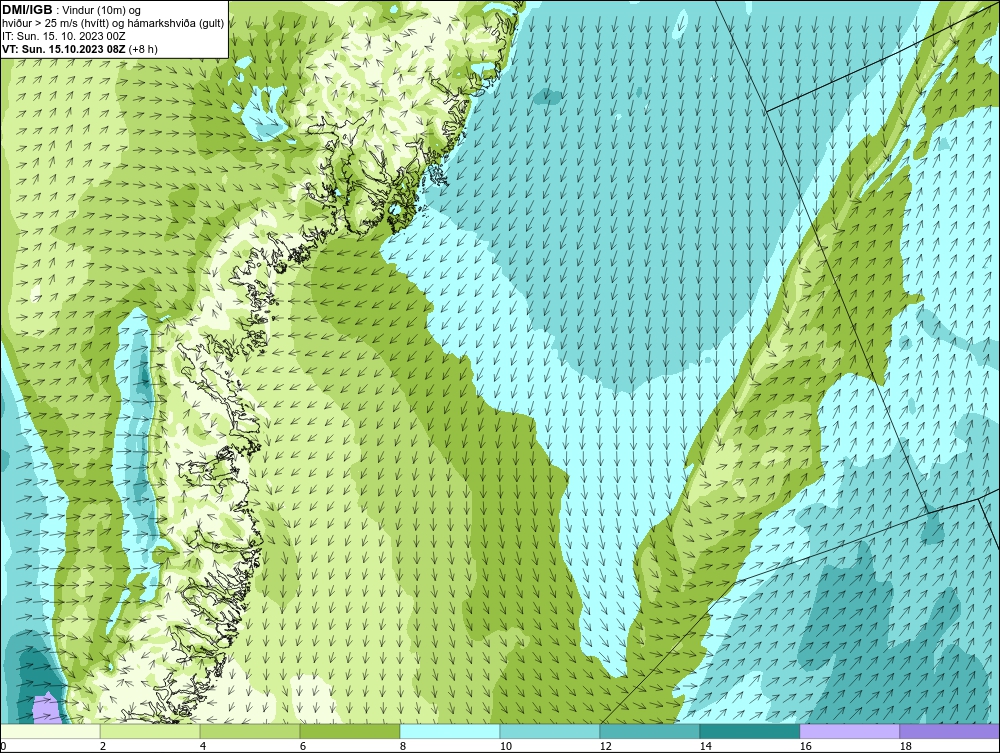Viewport: 1000px width, 753px height.
Task: Click the legend scale label '16'
Action: (x=805, y=746)
